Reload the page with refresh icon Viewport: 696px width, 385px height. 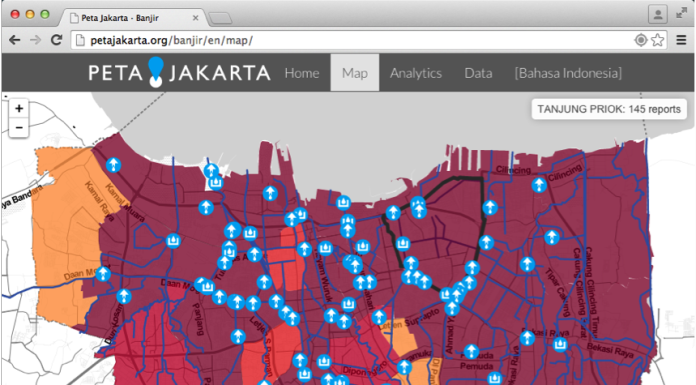(x=56, y=40)
